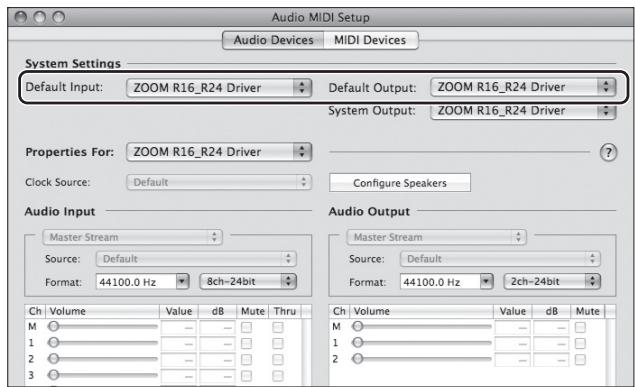Image resolution: width=635 pixels, height=387 pixels.
Task: Minimize the Audio MIDI Setup window
Action: coord(40,17)
